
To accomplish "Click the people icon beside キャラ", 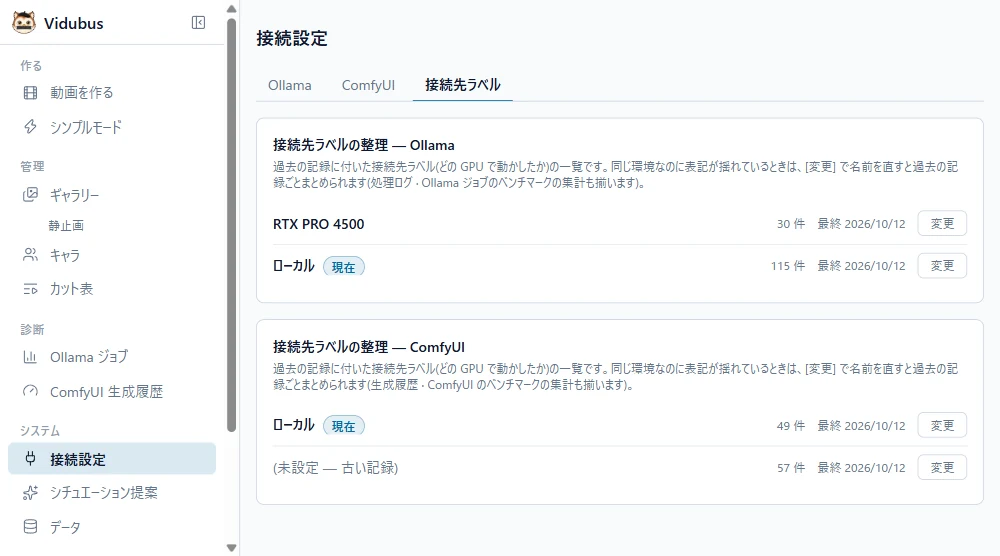I will 30,255.
